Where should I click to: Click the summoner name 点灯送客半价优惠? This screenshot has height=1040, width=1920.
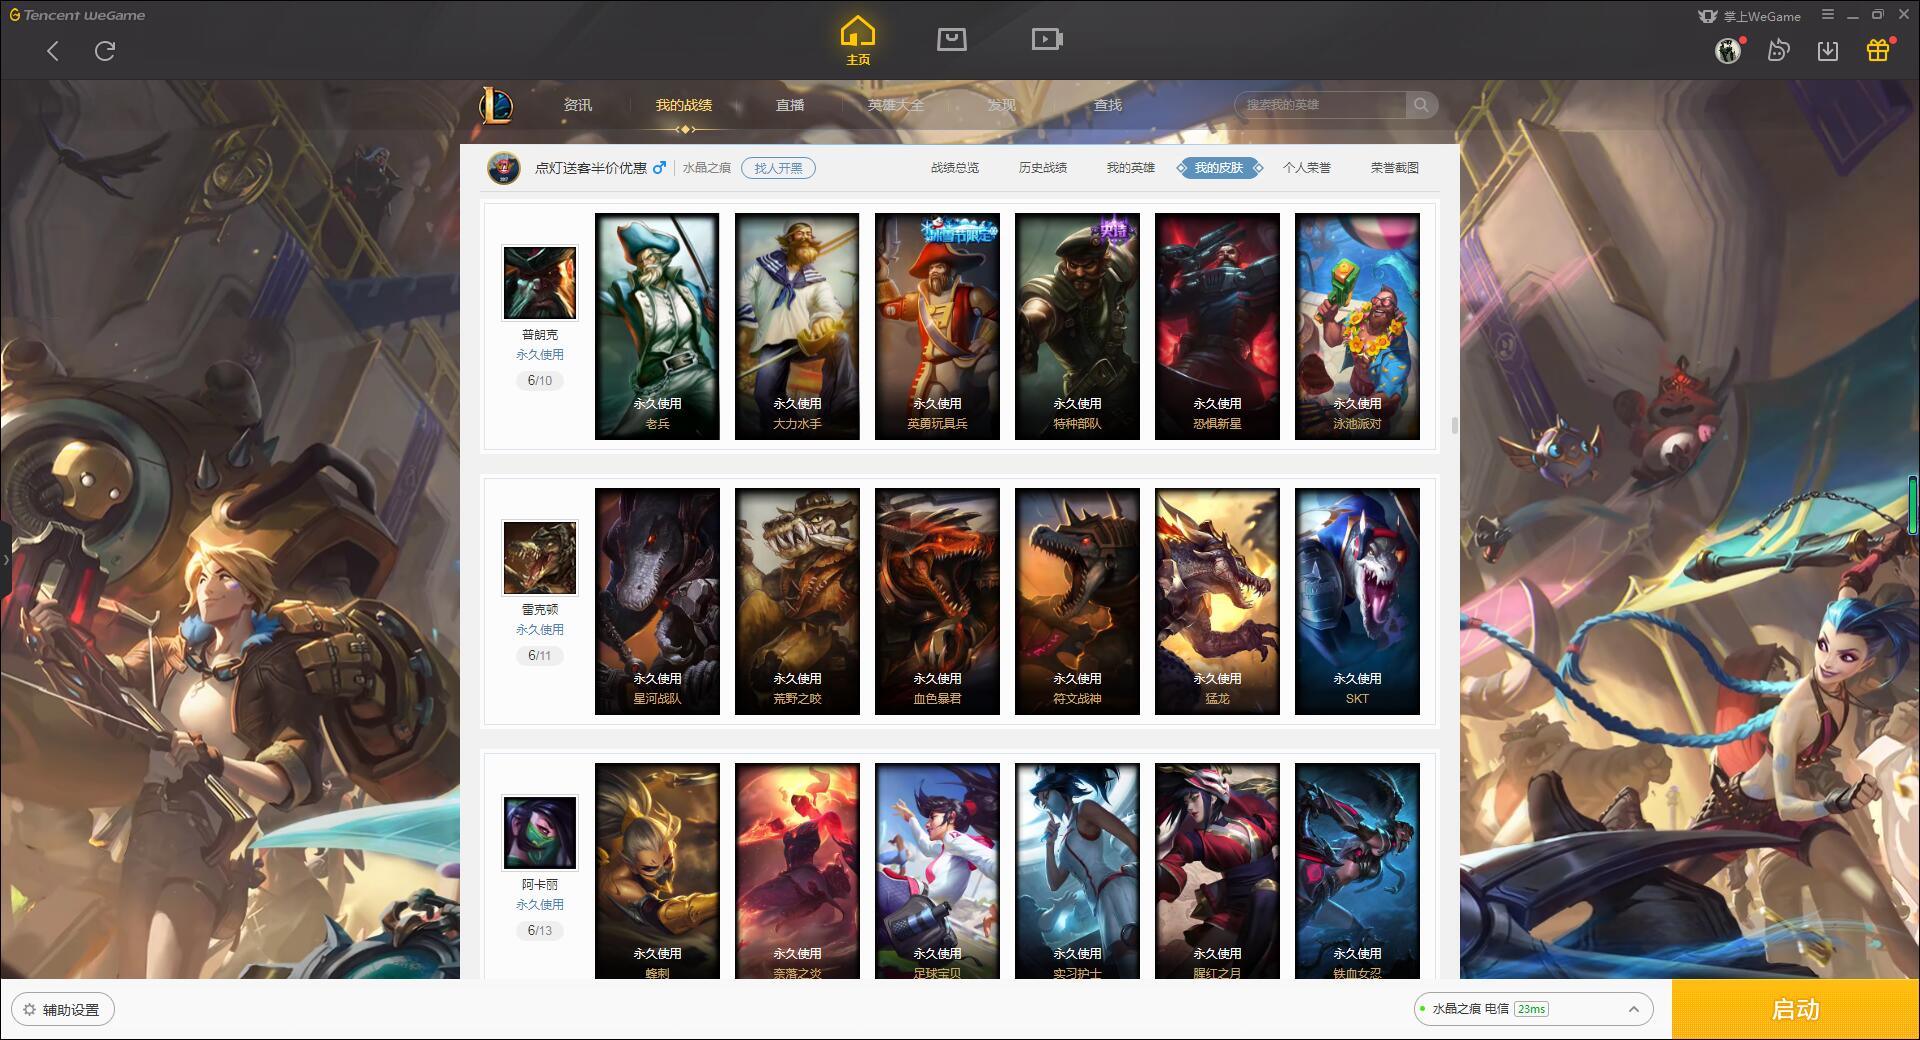(x=591, y=168)
